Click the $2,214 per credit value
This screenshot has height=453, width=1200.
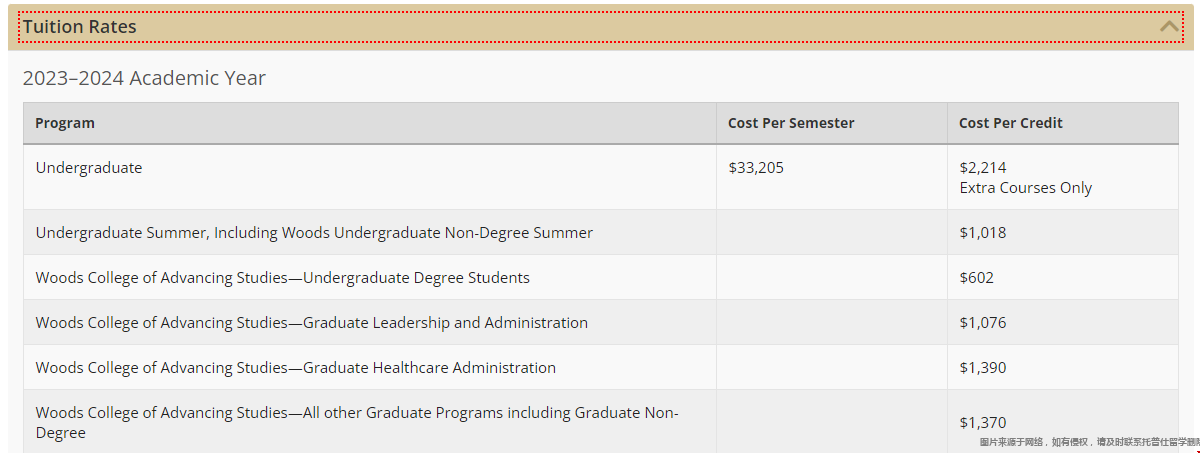coord(983,168)
